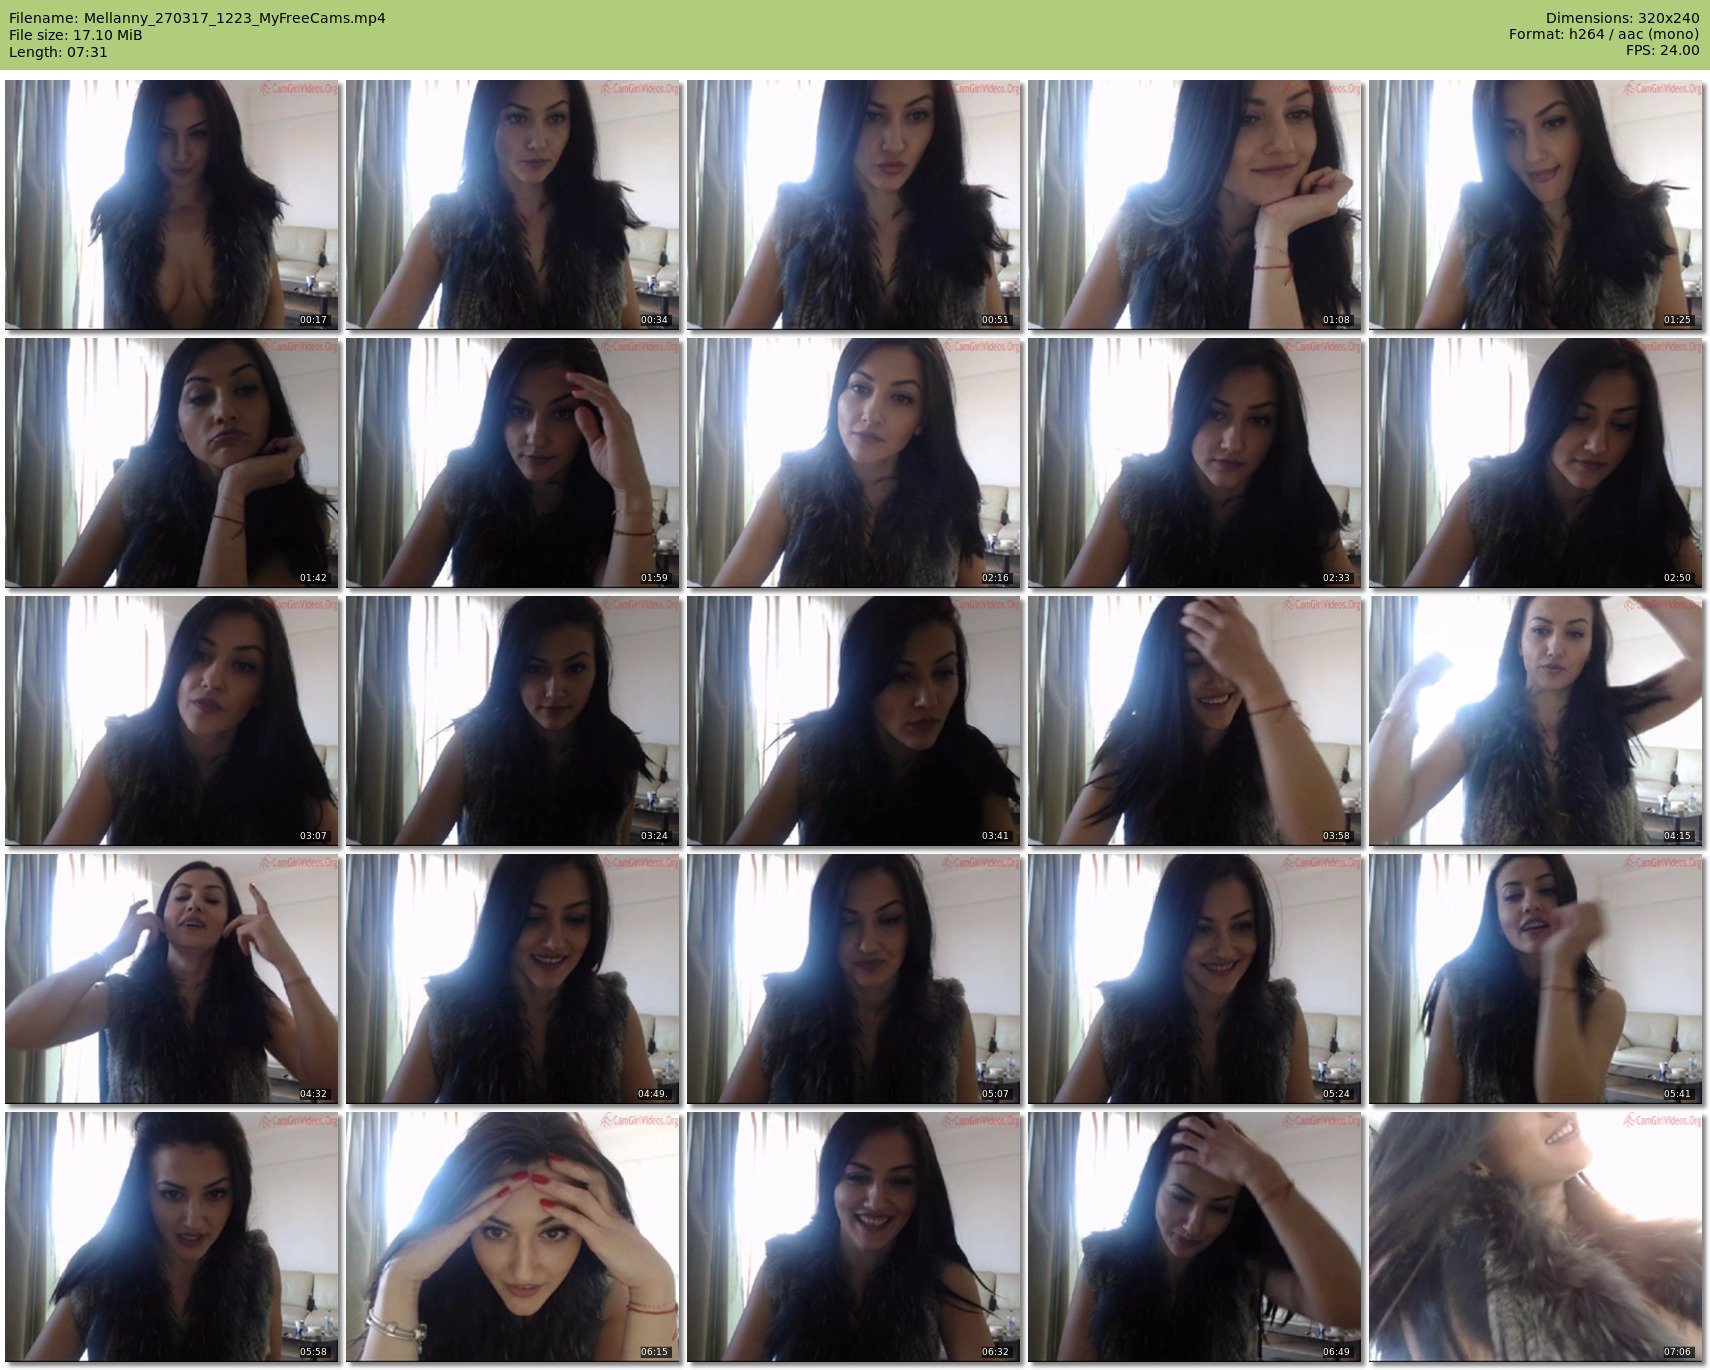Screen dimensions: 1710x1370
Task: Pick the 03:58 video frame
Action: coord(1195,720)
